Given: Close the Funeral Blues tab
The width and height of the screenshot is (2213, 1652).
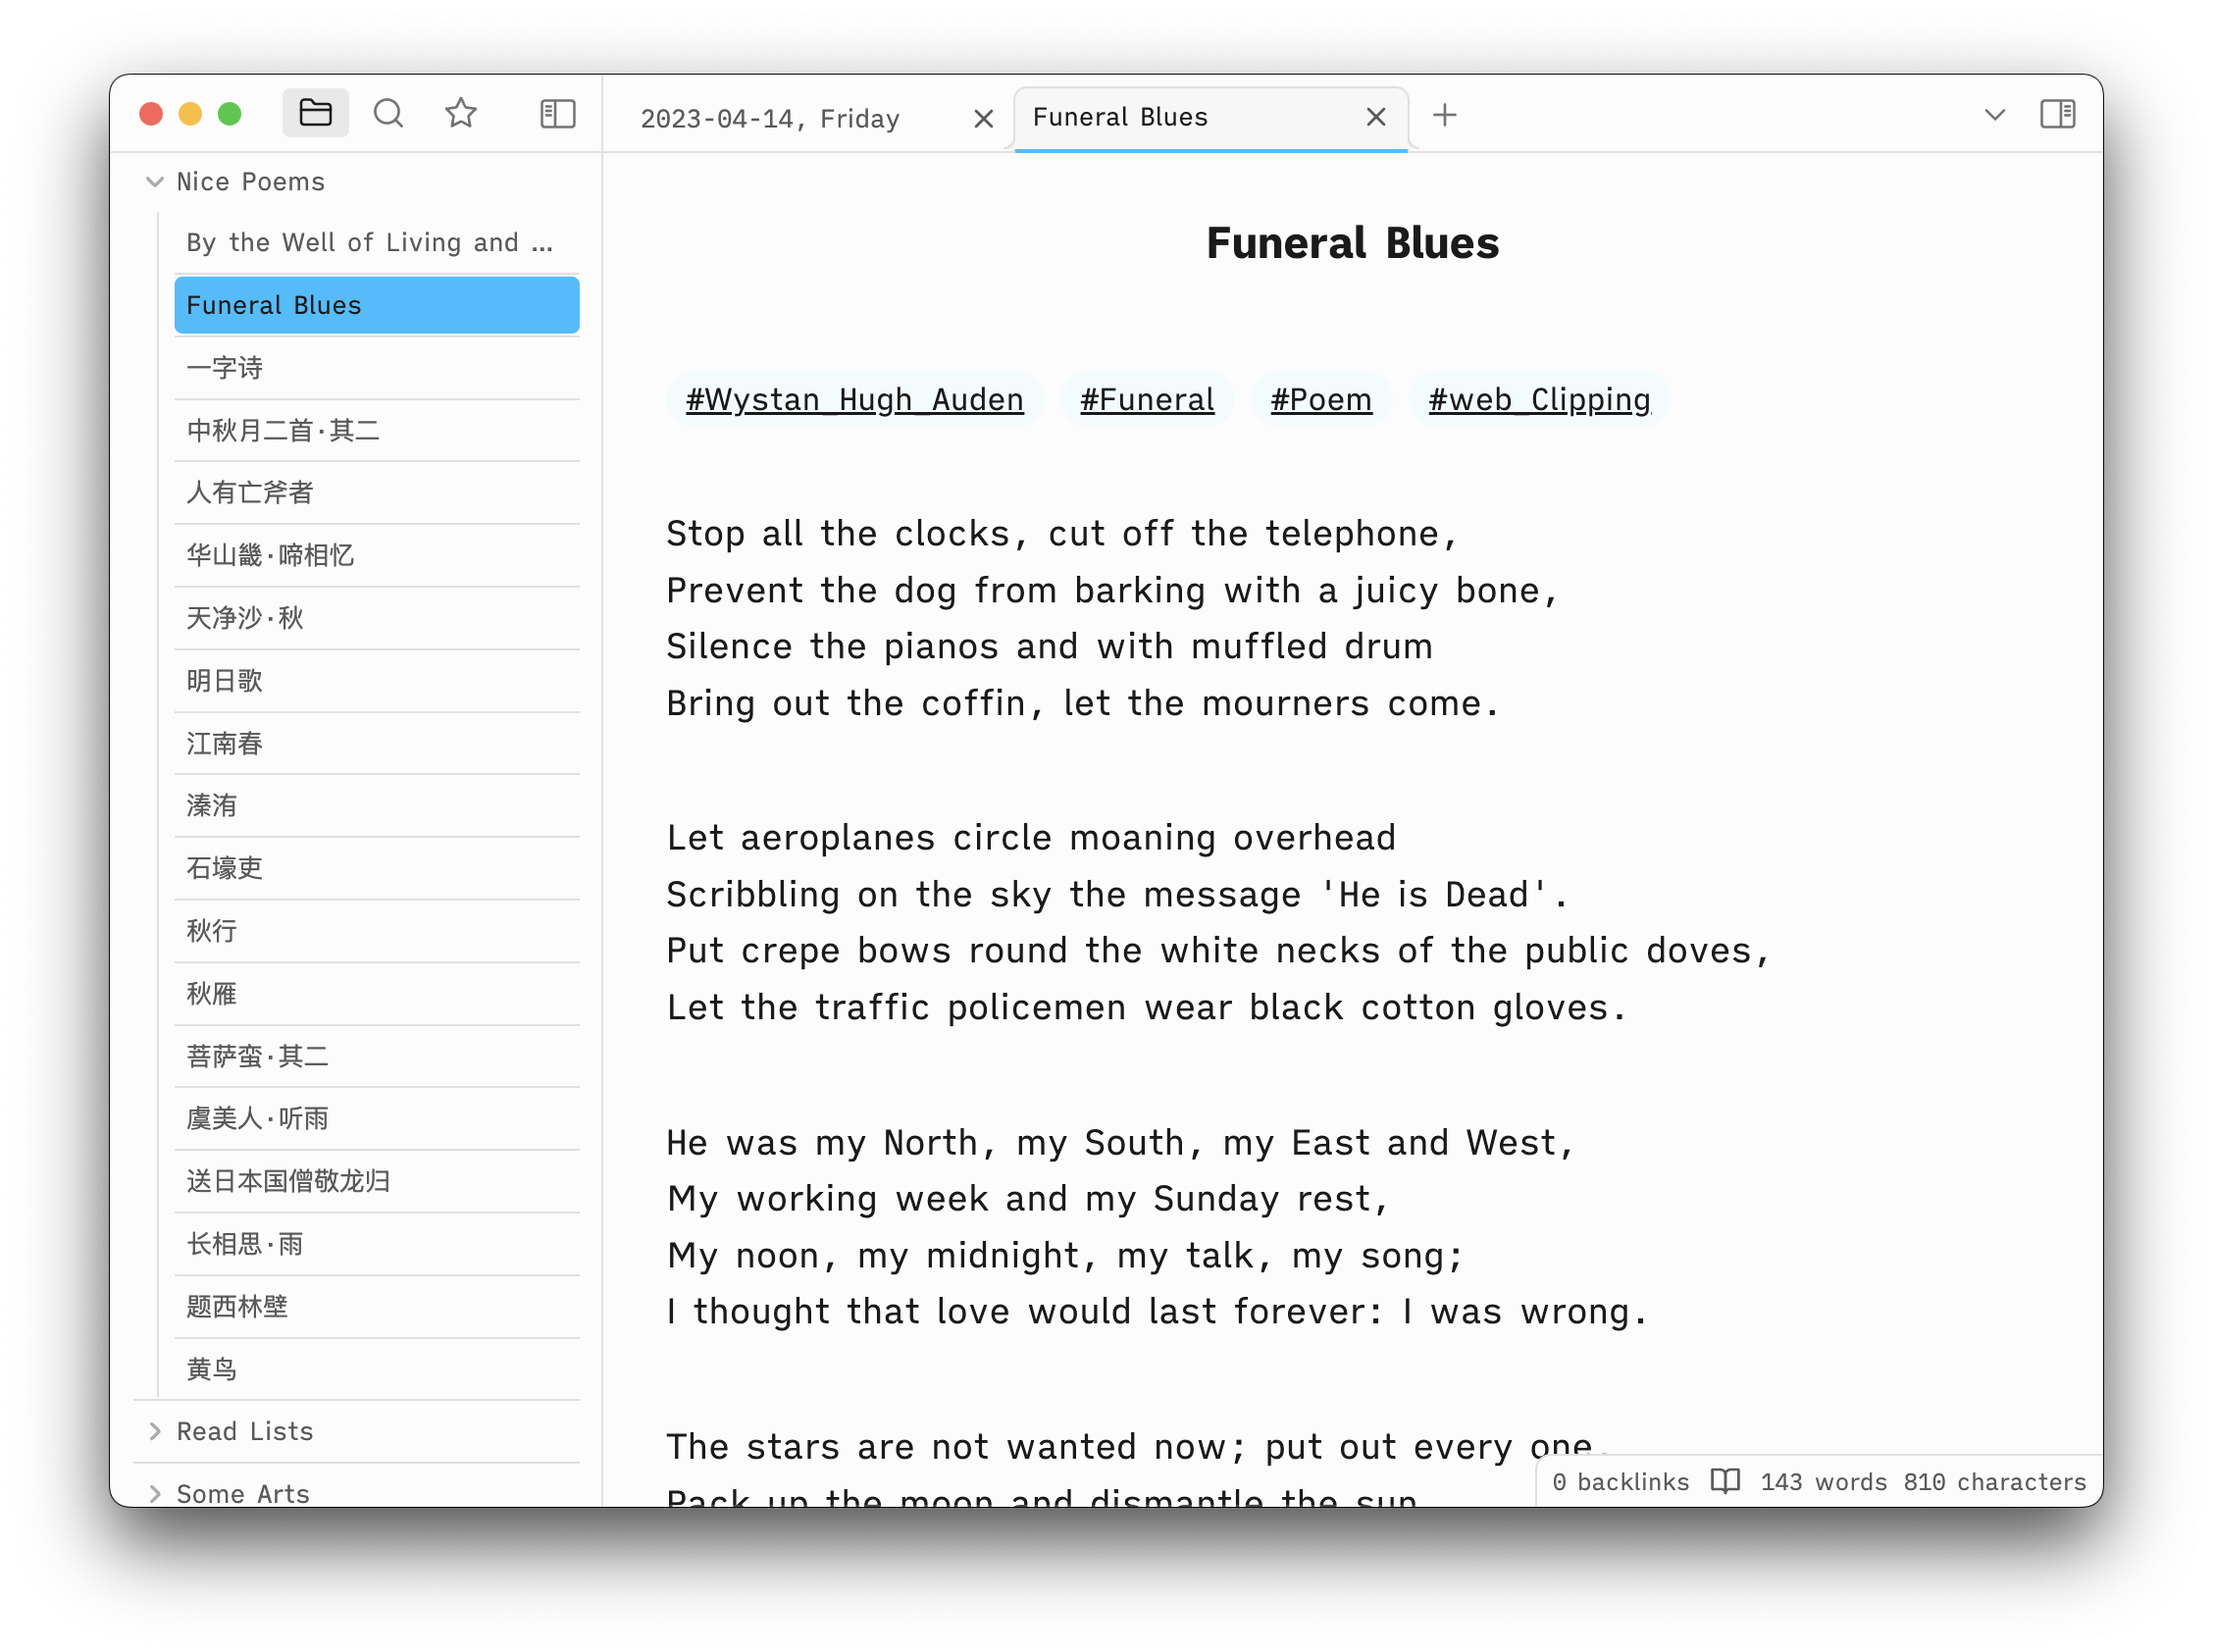Looking at the screenshot, I should [x=1375, y=117].
